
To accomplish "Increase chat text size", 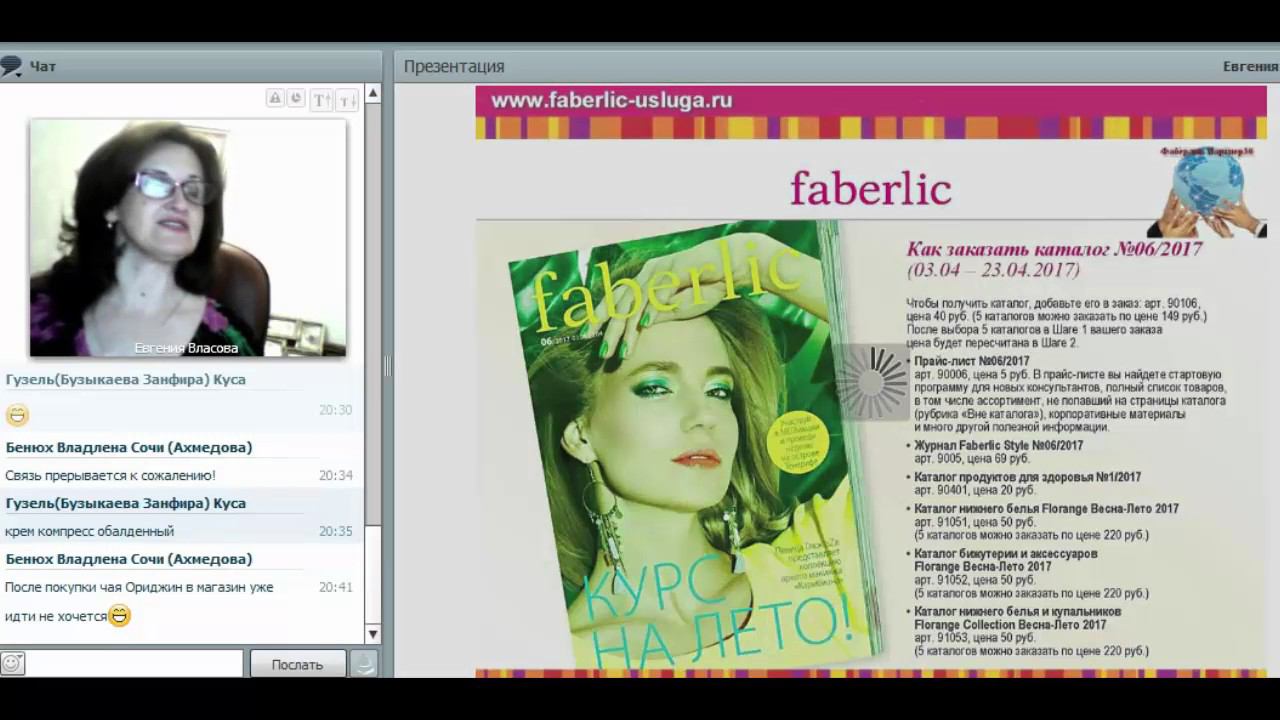I will [321, 99].
